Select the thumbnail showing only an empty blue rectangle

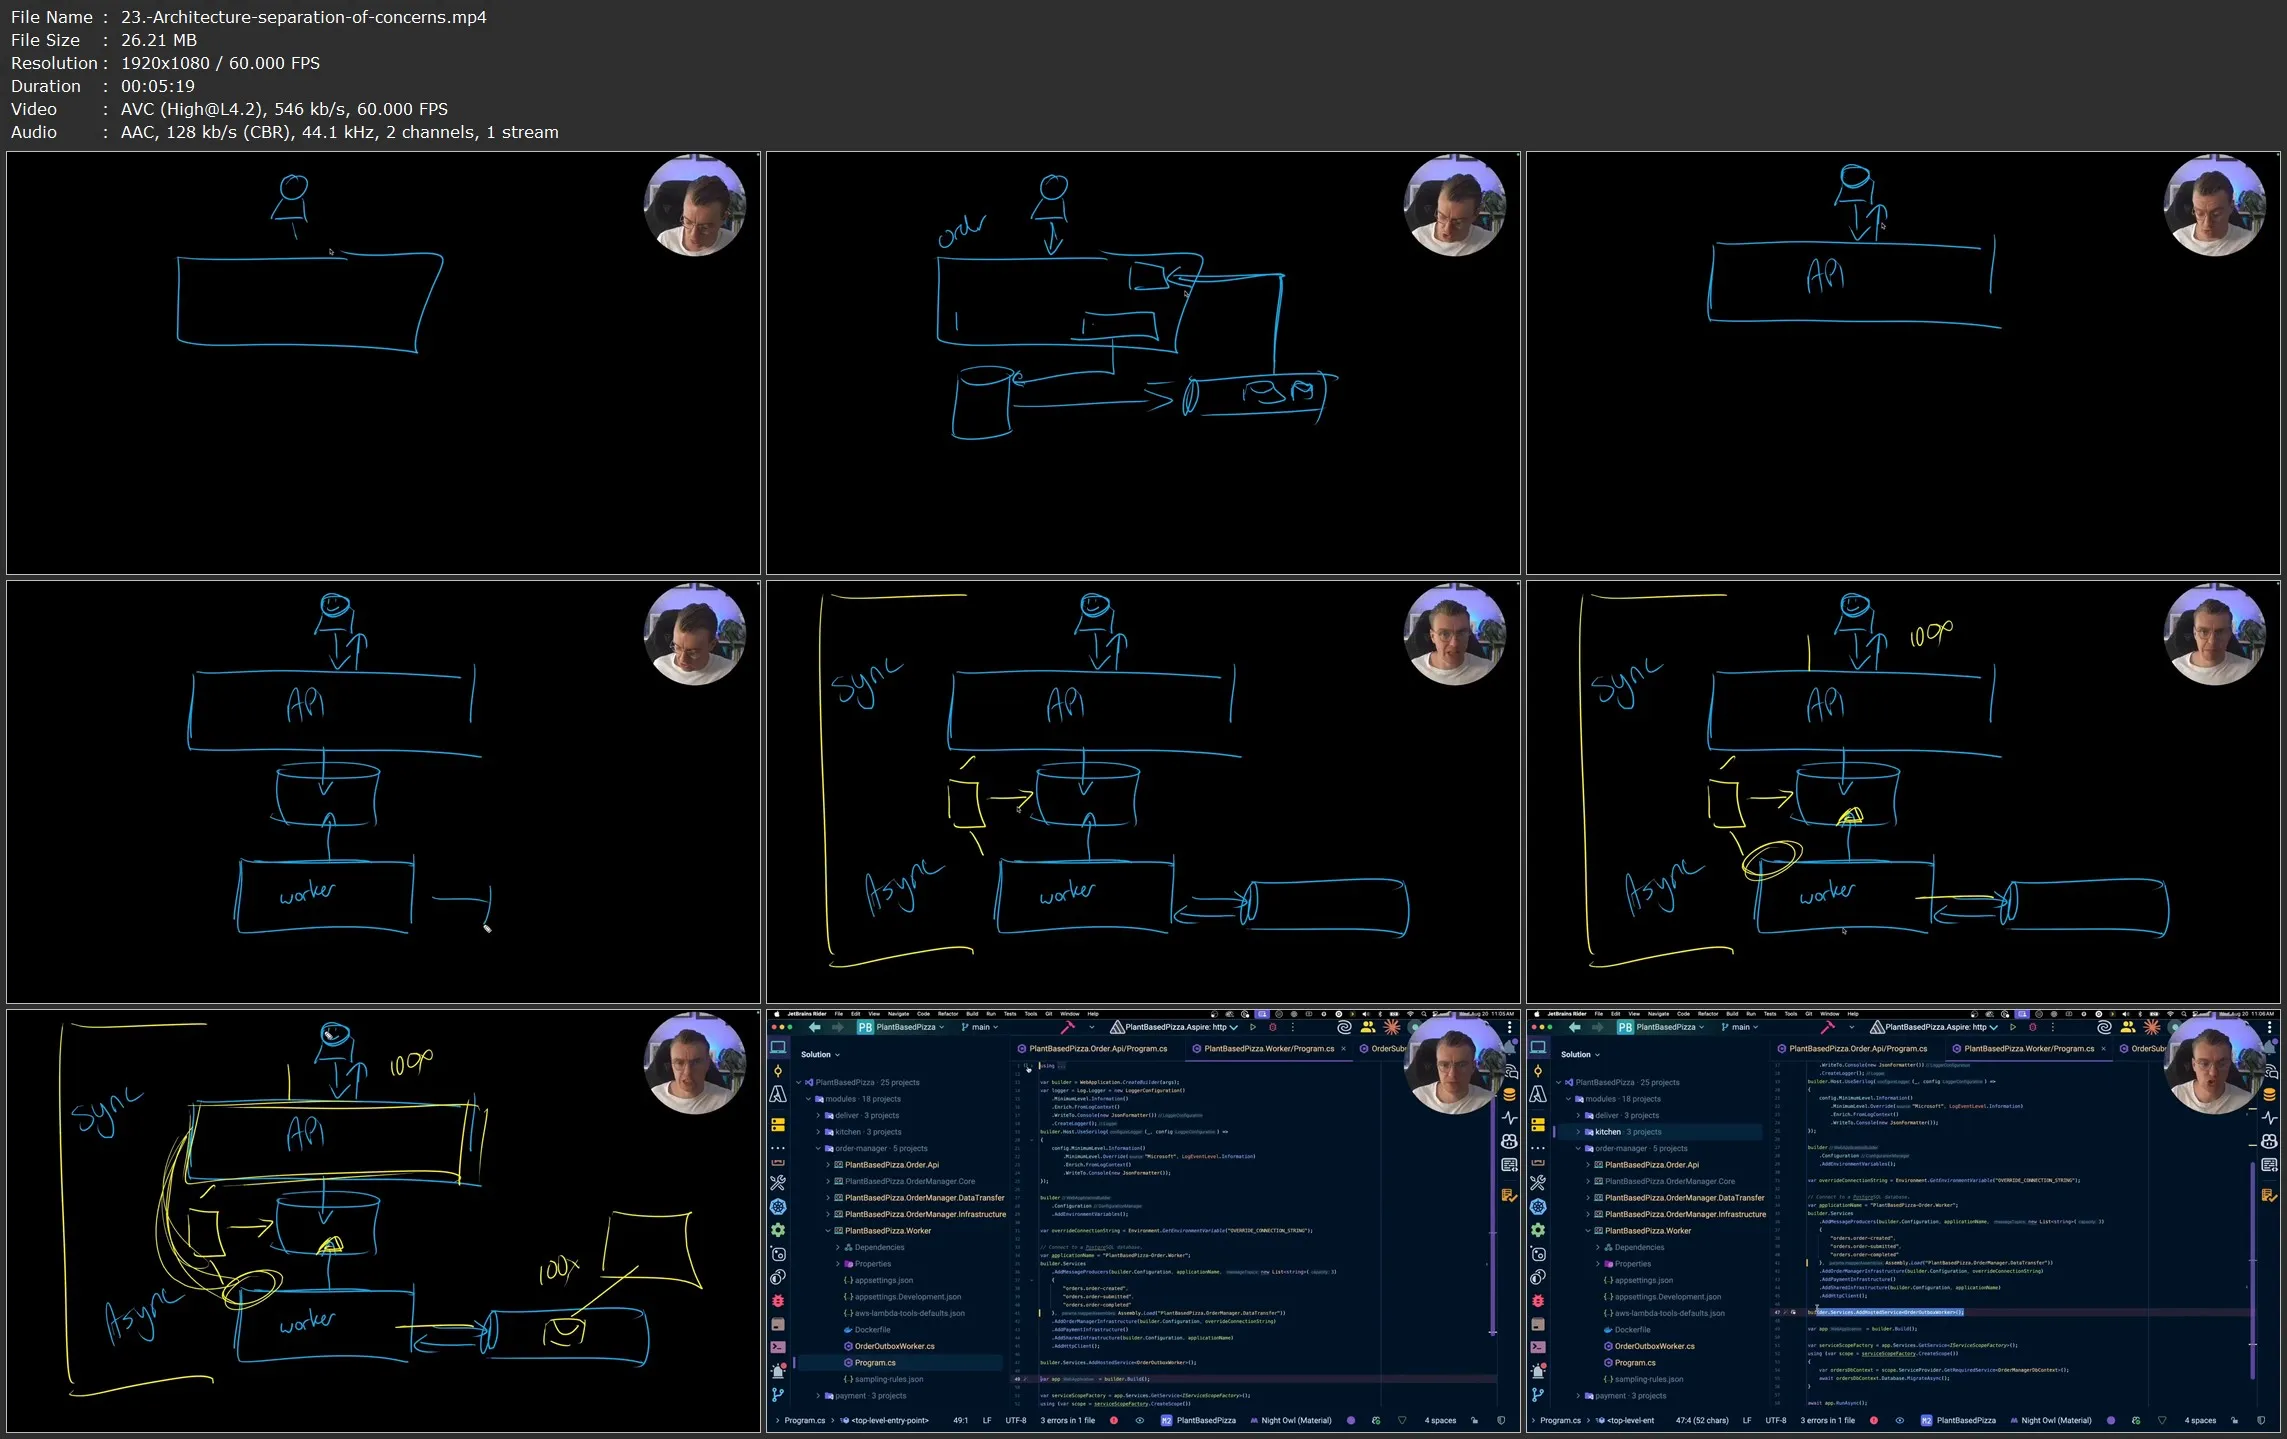click(x=383, y=363)
